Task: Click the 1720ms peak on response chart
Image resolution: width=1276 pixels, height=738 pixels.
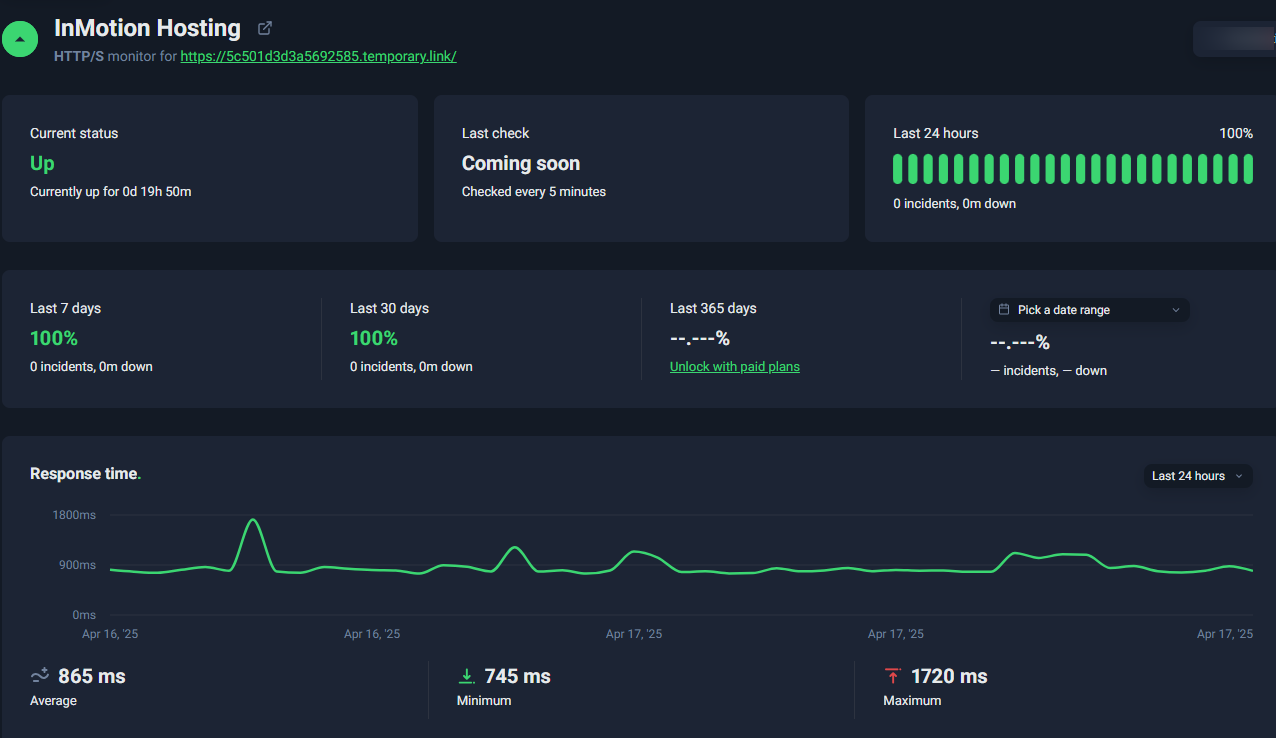Action: (x=253, y=520)
